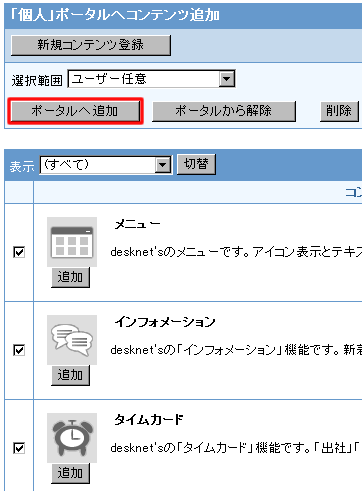This screenshot has width=362, height=491.
Task: Click the タイムカード alarm clock icon
Action: (x=72, y=438)
